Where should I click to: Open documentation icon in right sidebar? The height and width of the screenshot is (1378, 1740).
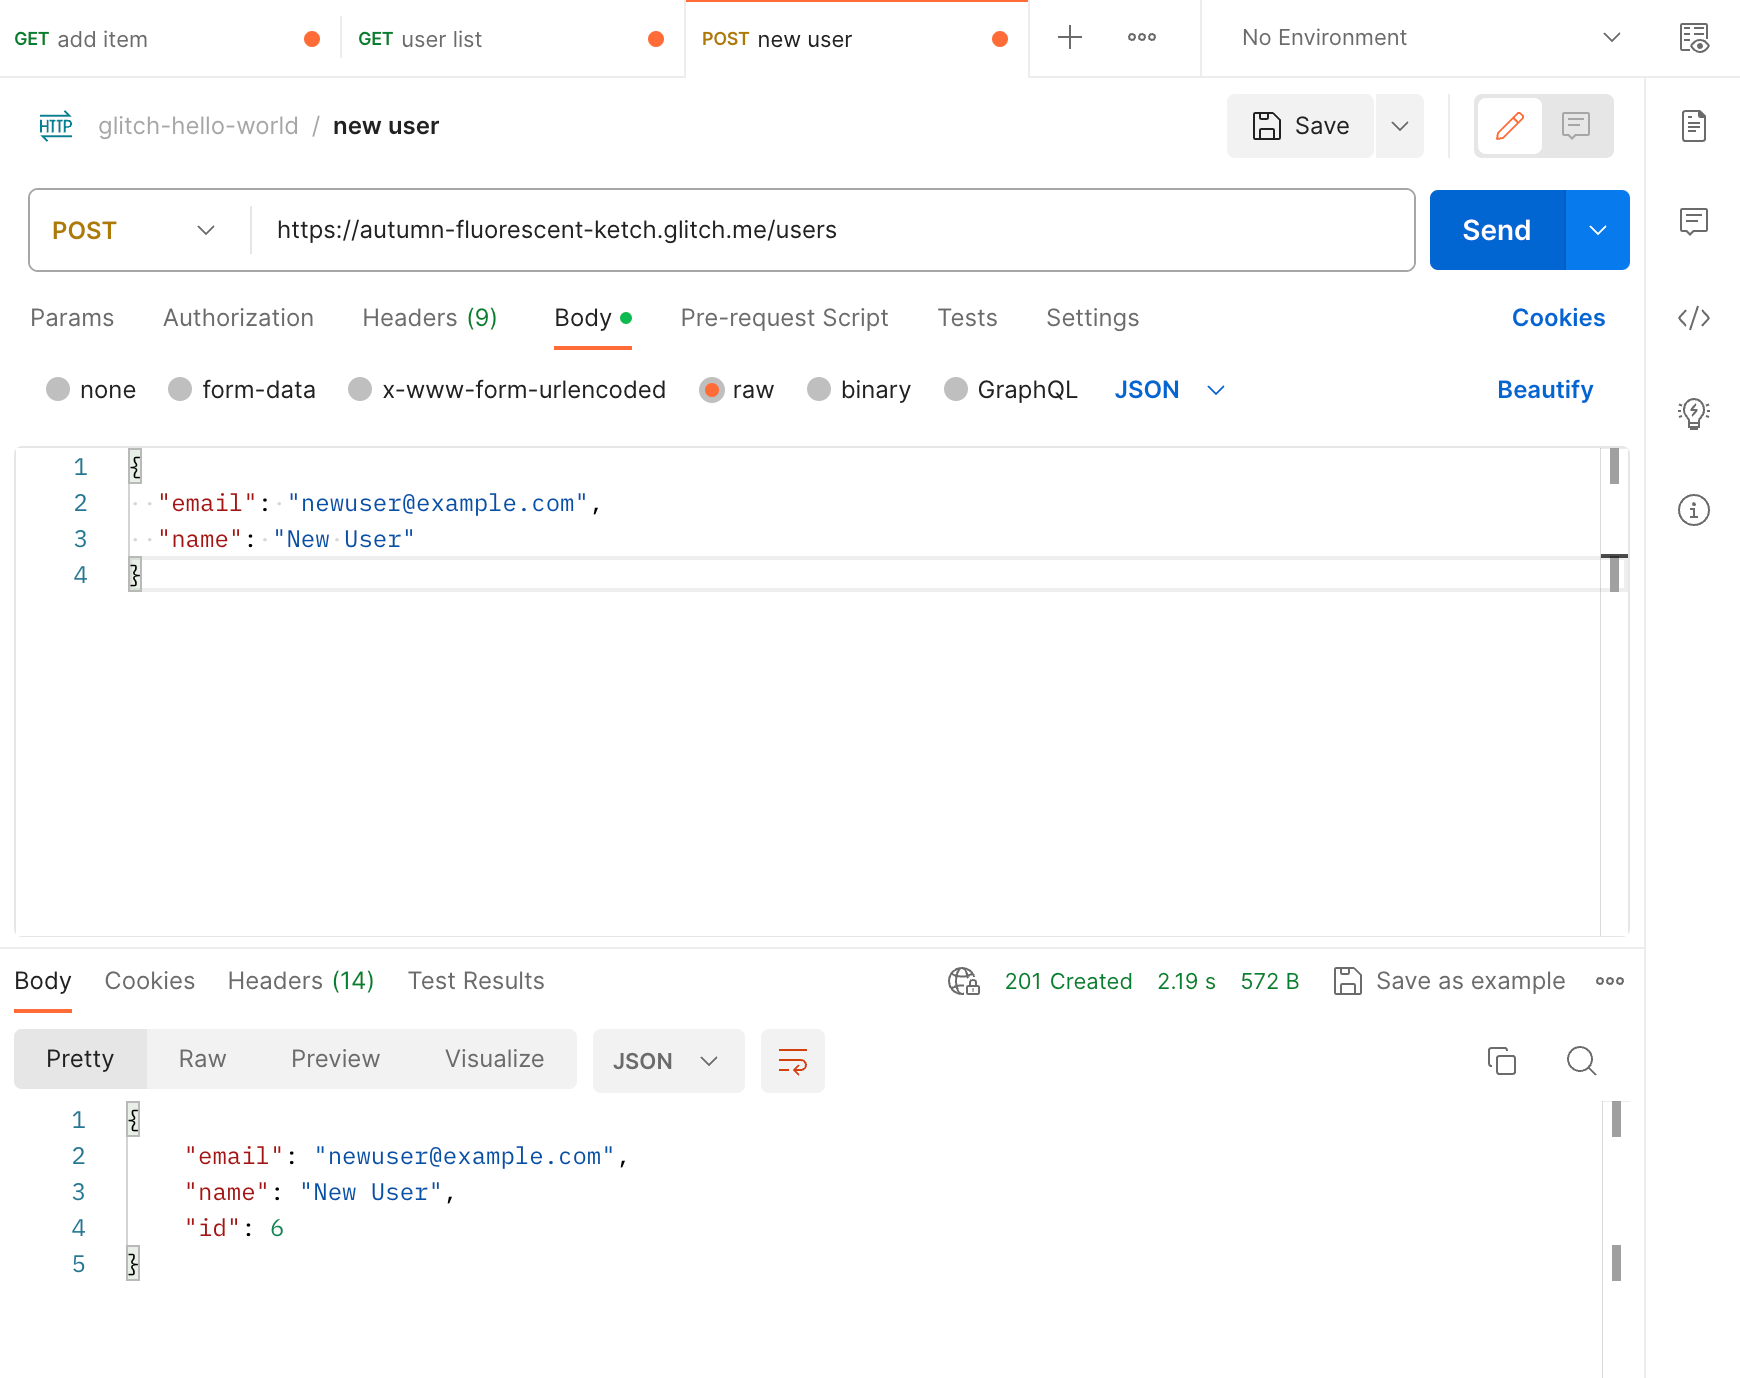coord(1694,126)
